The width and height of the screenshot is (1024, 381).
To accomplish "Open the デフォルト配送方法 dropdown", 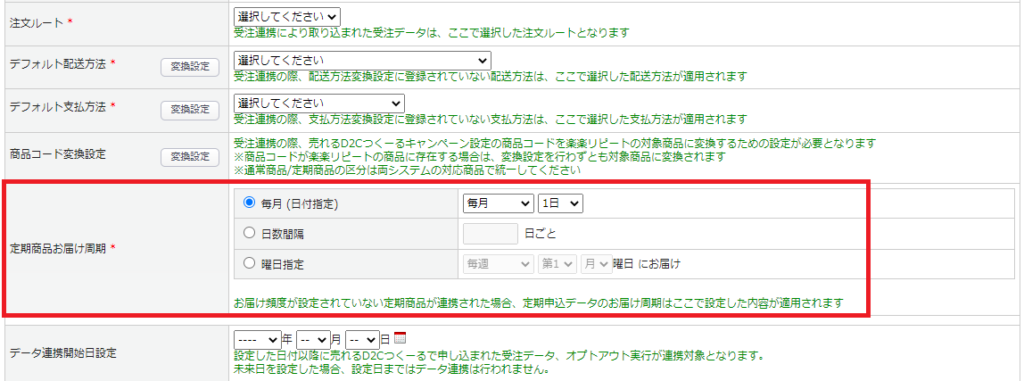I will (362, 61).
